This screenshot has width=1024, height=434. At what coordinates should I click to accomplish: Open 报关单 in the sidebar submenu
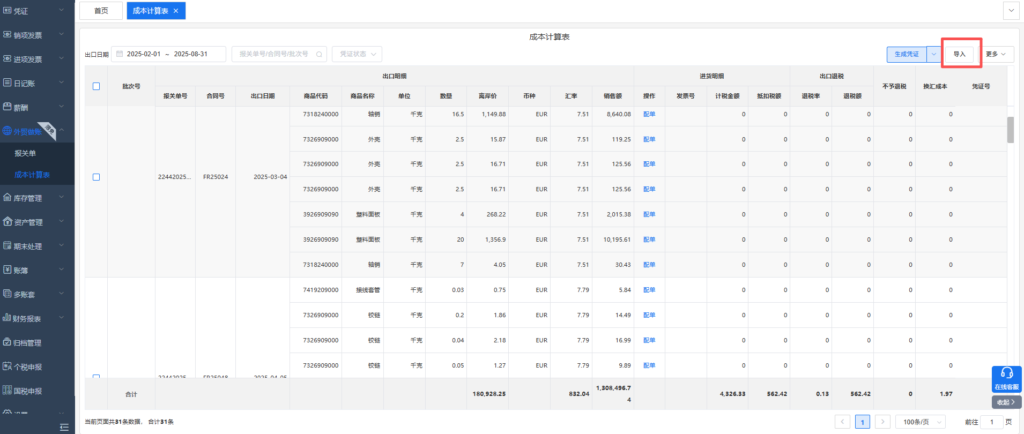(x=27, y=154)
